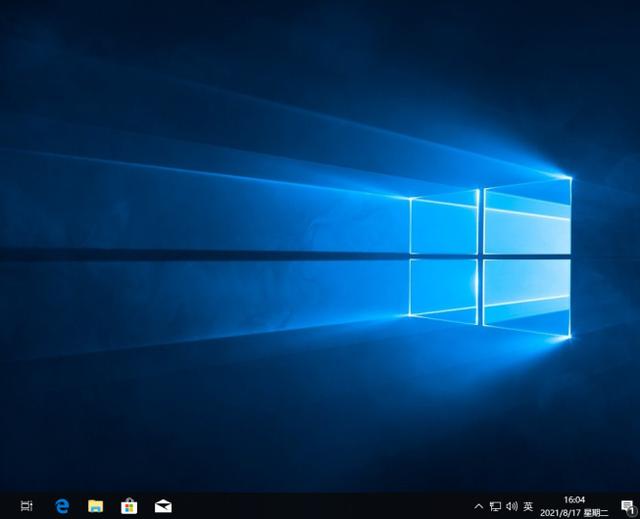
Task: Open File Explorer folder icon
Action: pyautogui.click(x=95, y=506)
